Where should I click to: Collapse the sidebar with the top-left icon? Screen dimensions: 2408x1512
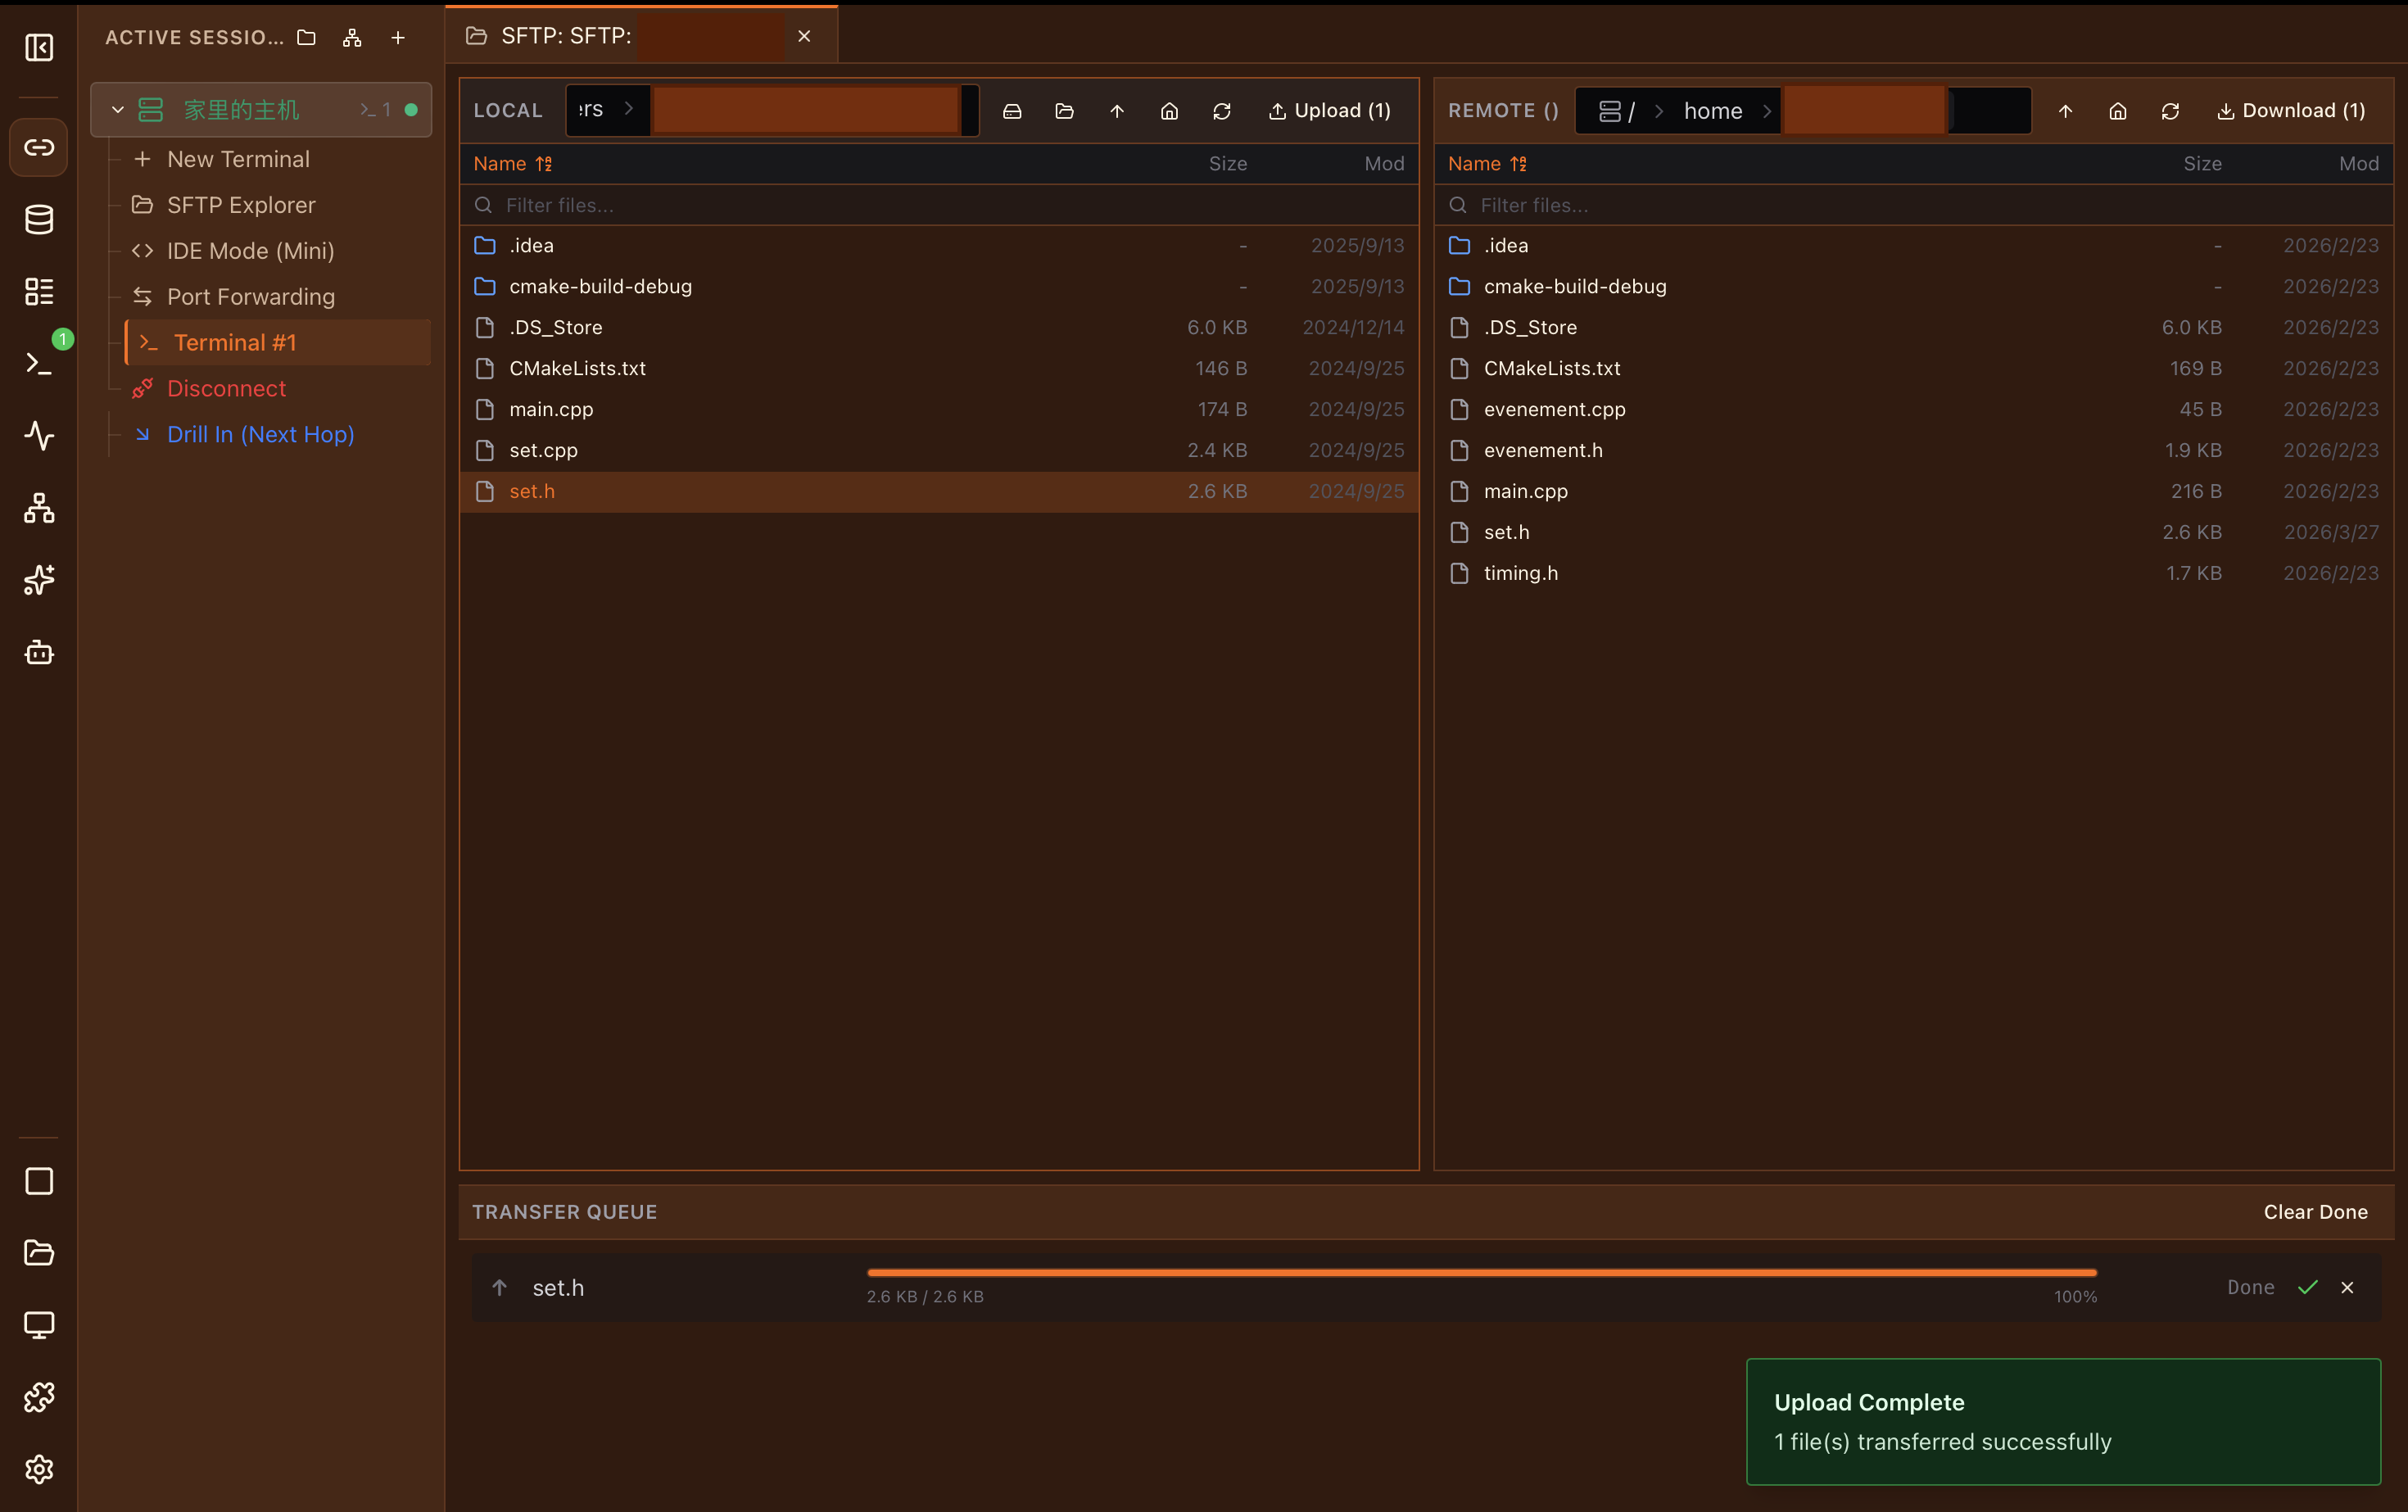(39, 47)
